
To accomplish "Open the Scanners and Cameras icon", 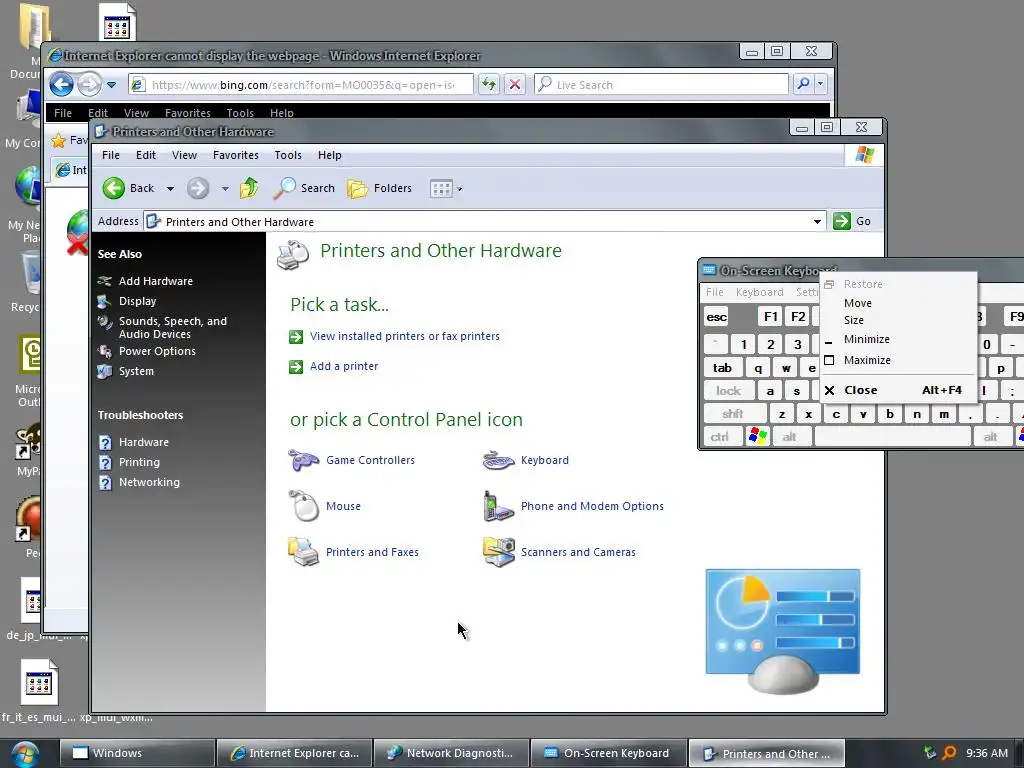I will pyautogui.click(x=498, y=552).
